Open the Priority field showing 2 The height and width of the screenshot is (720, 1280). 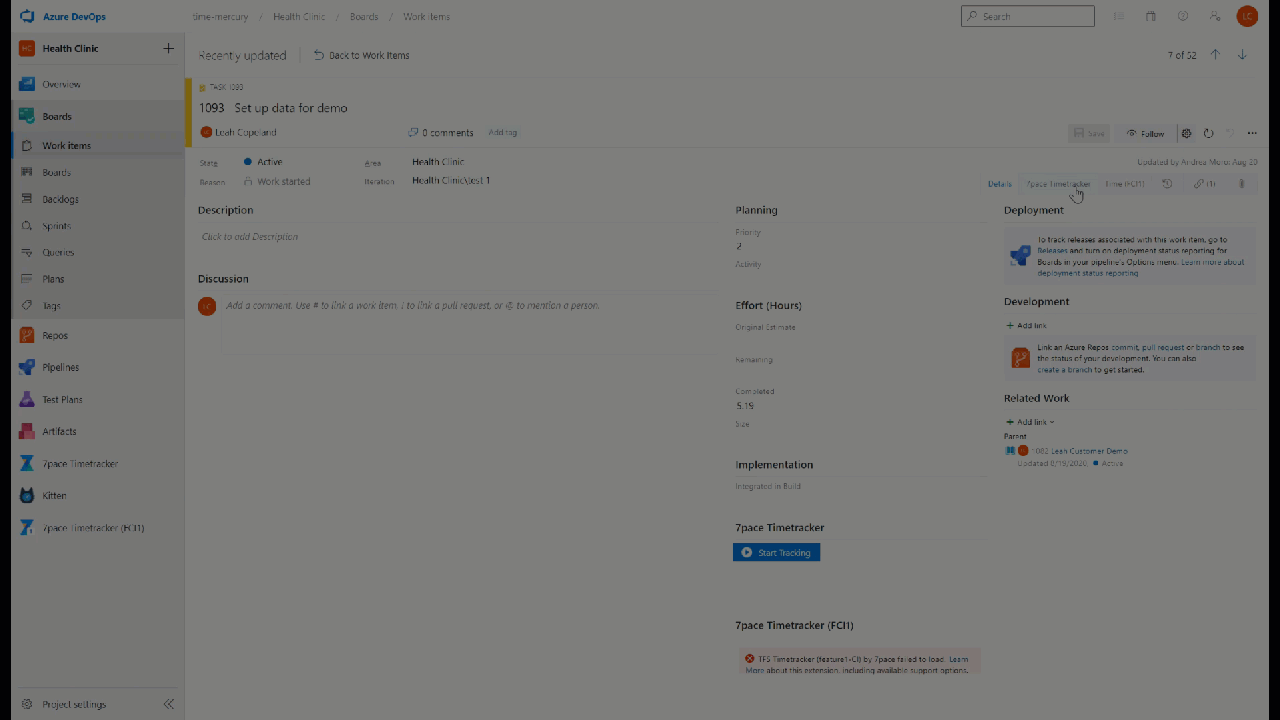pos(860,246)
